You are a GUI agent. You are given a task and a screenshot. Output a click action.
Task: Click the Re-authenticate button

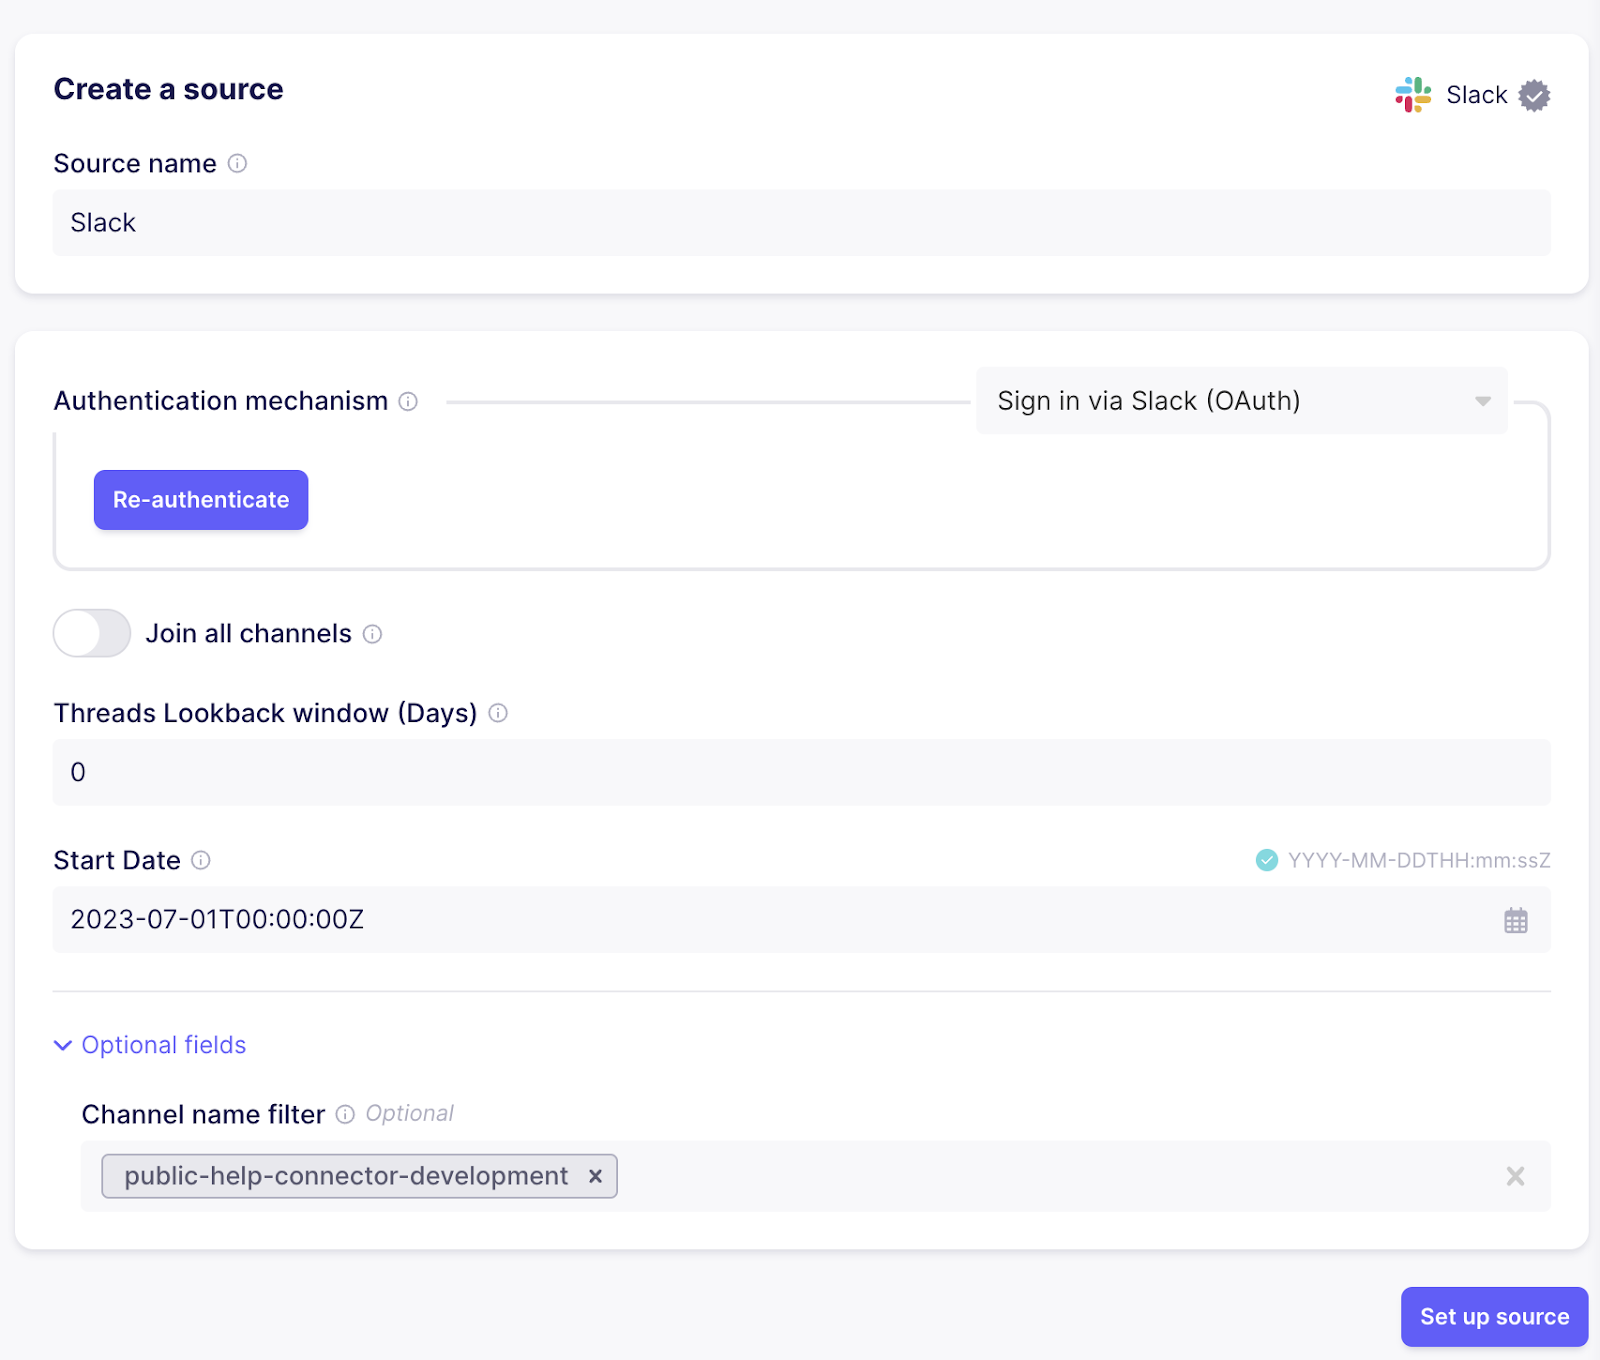tap(200, 499)
